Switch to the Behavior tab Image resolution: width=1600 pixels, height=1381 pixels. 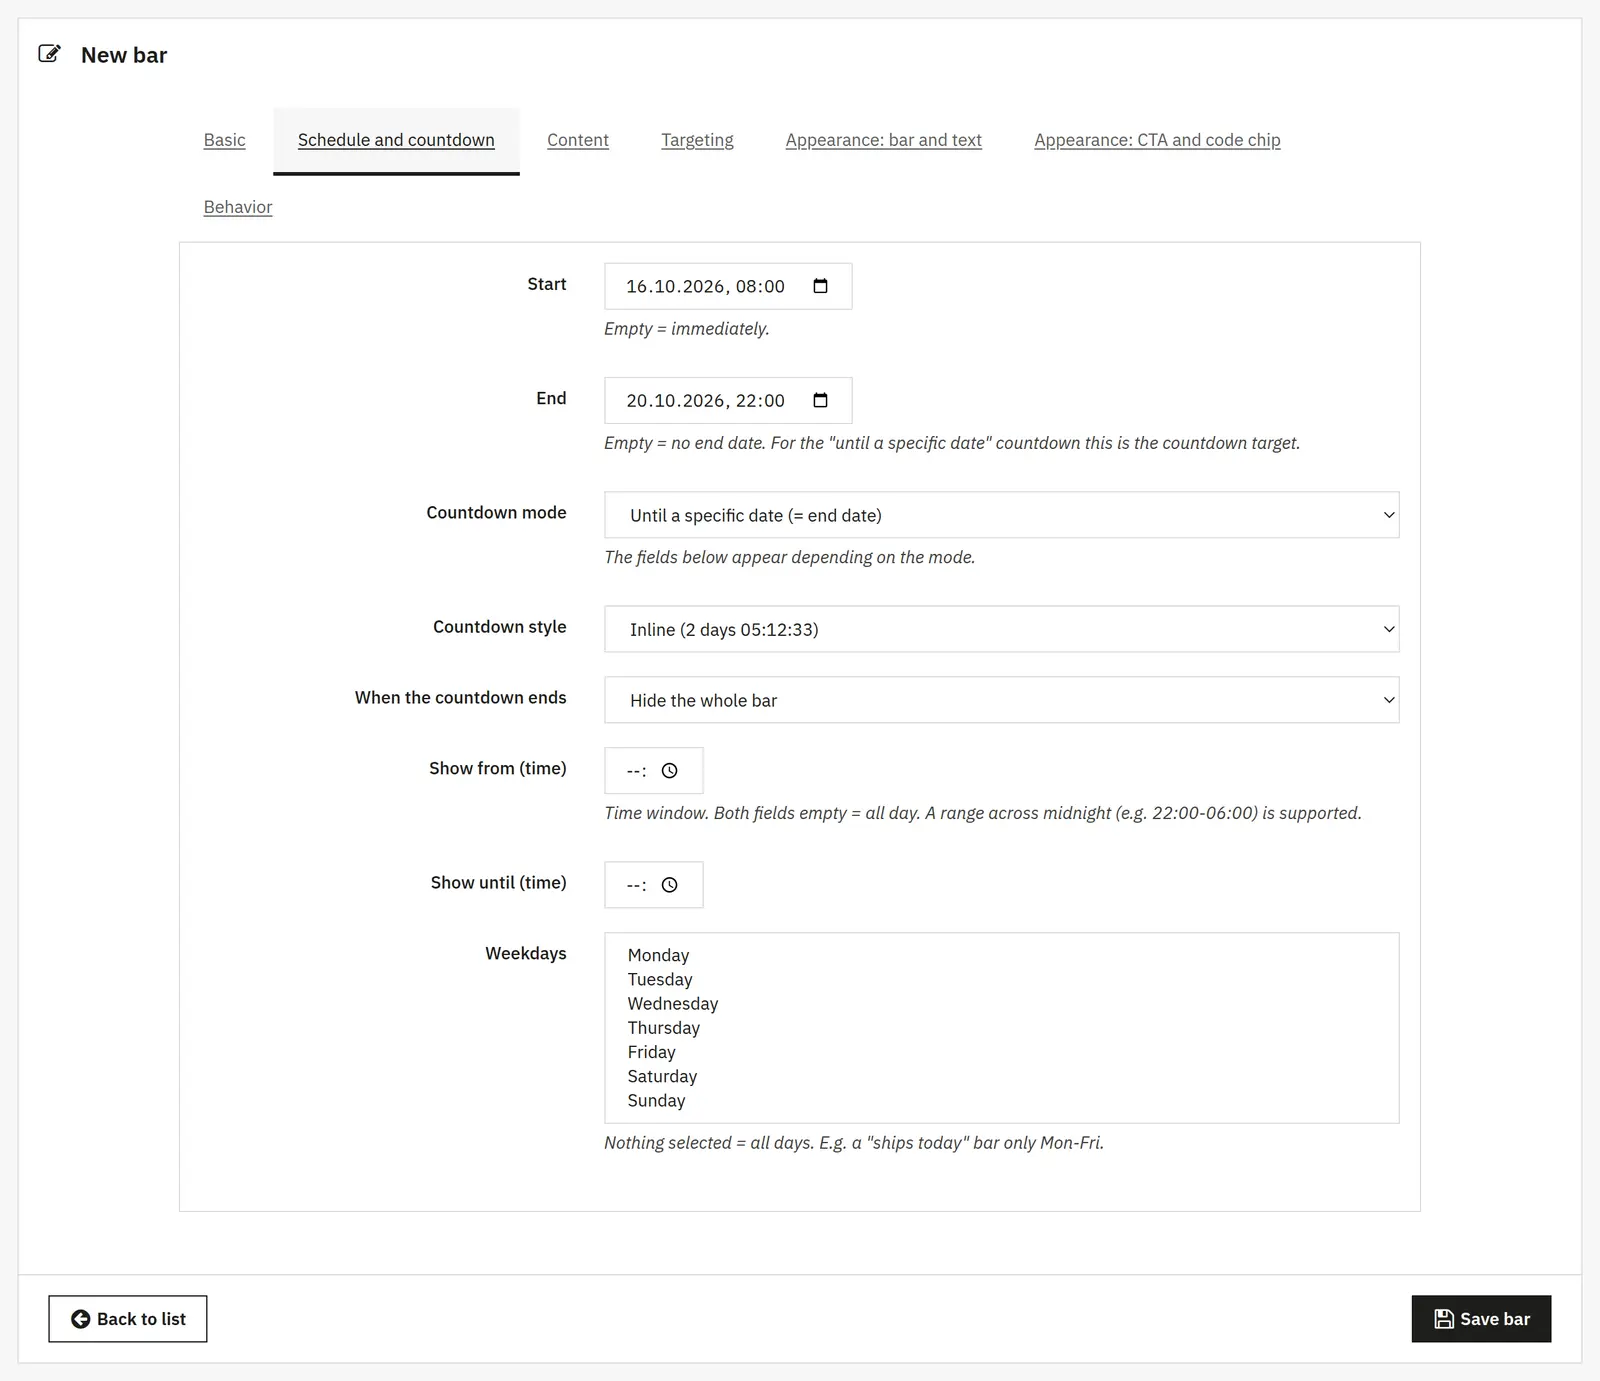pyautogui.click(x=238, y=207)
